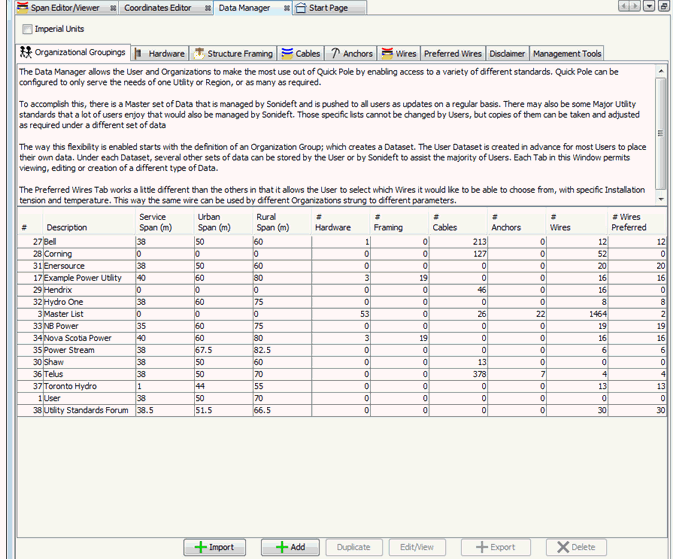Screen dimensions: 673x559
Task: Click the plus icon on Export
Action: coord(482,547)
